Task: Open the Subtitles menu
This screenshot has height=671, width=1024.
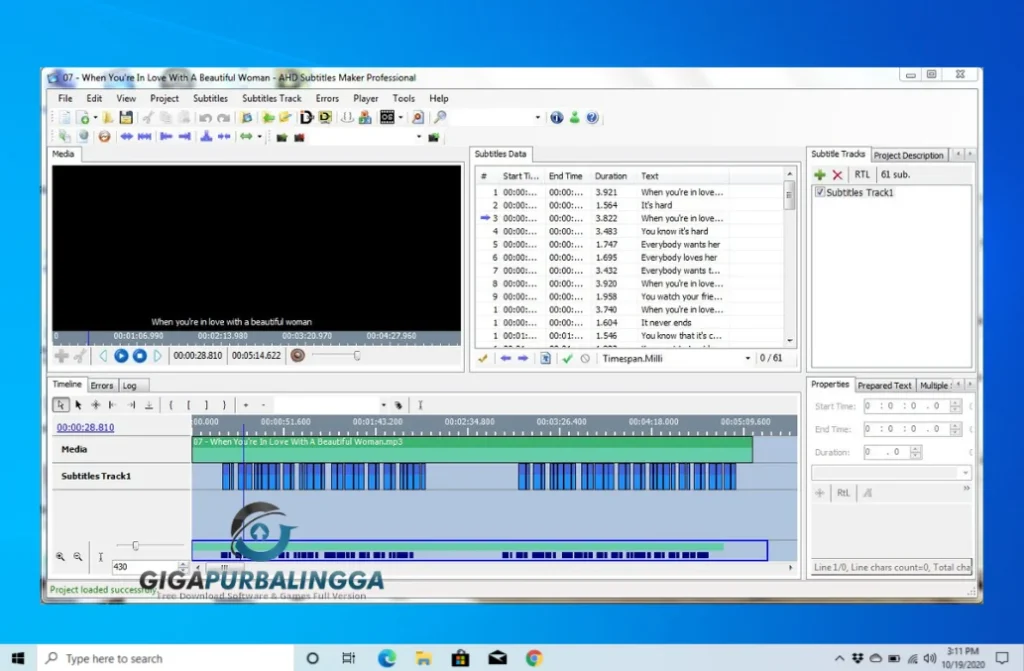Action: point(210,98)
